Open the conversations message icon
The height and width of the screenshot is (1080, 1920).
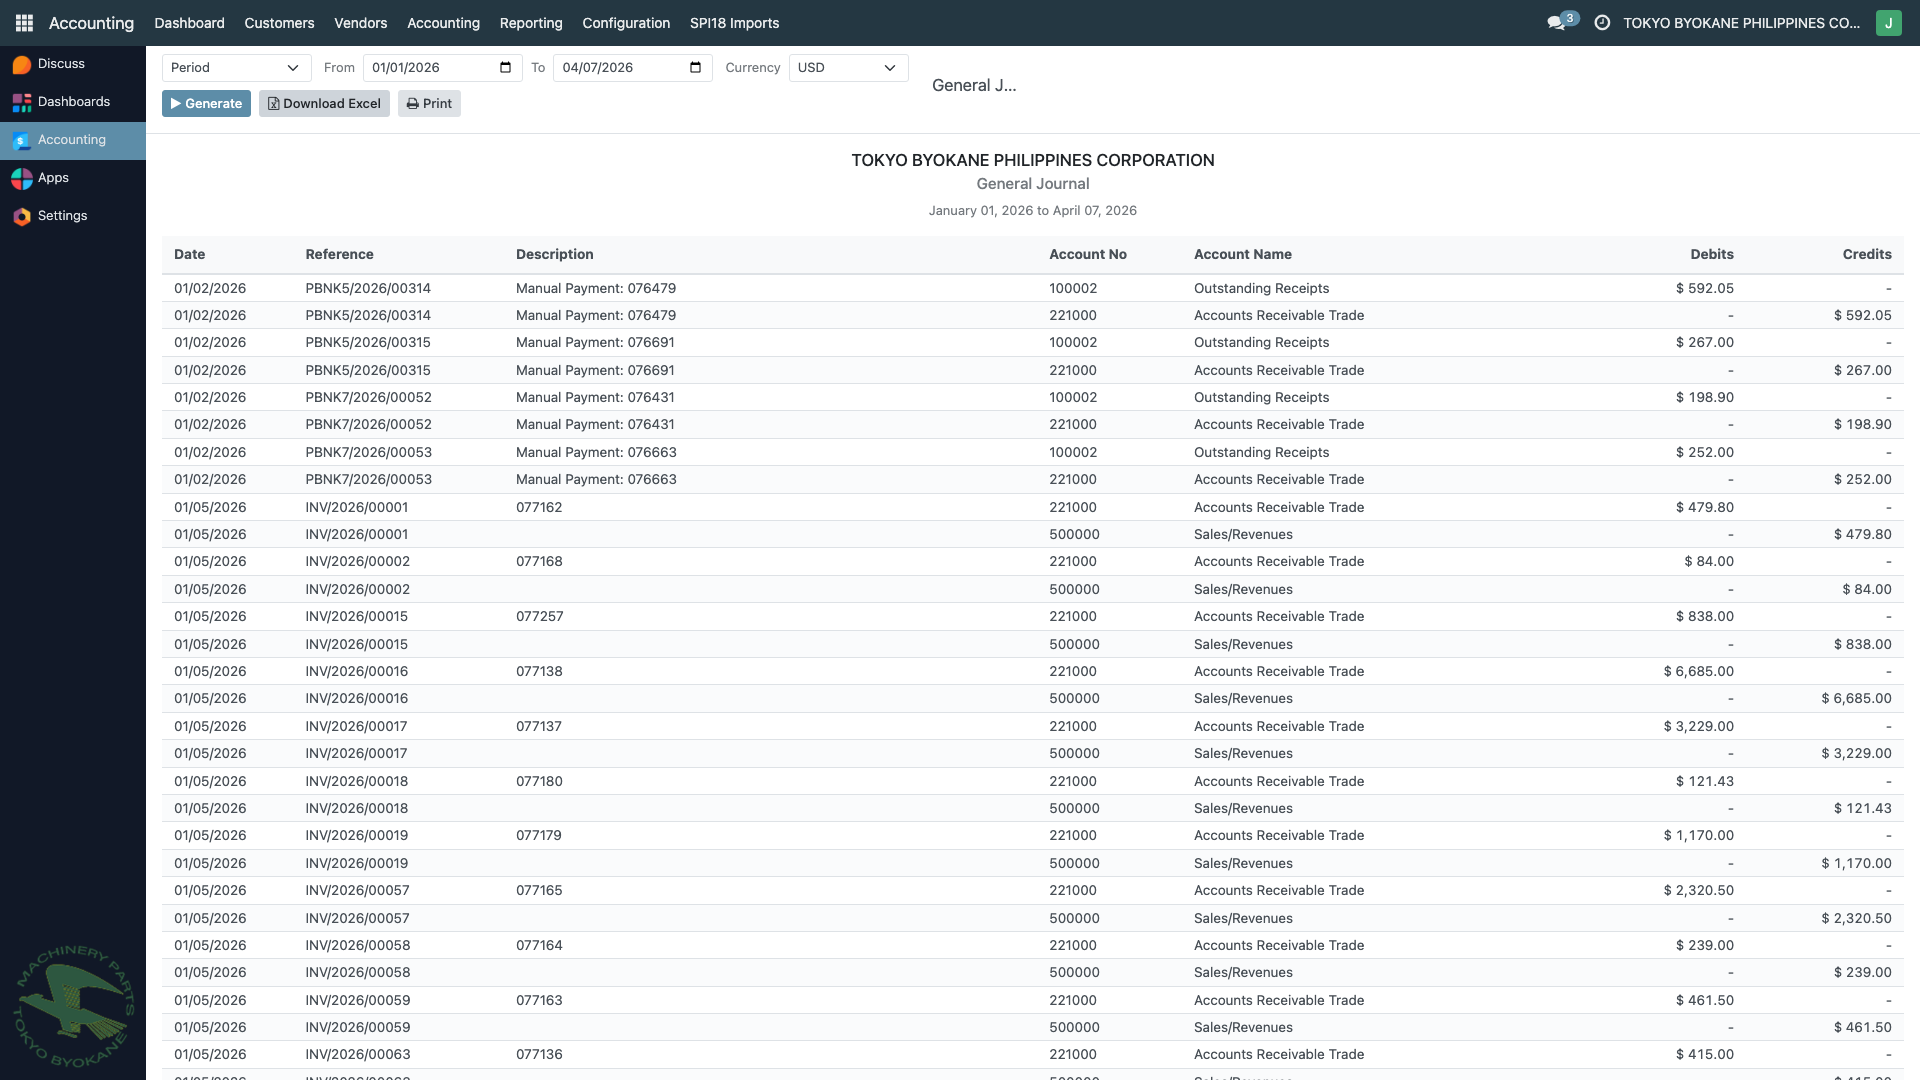click(1556, 23)
